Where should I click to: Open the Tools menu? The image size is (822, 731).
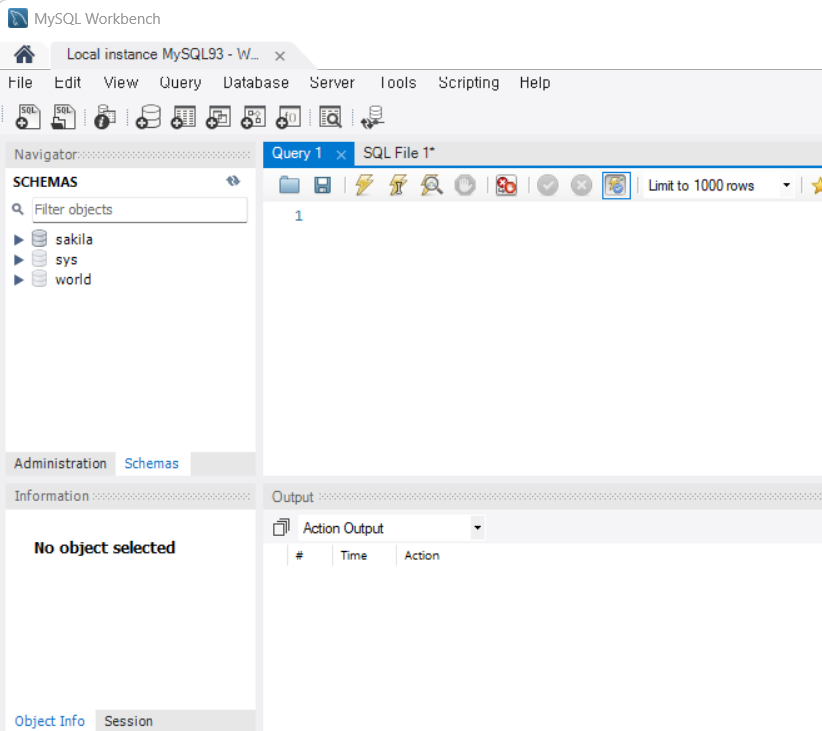[x=398, y=82]
